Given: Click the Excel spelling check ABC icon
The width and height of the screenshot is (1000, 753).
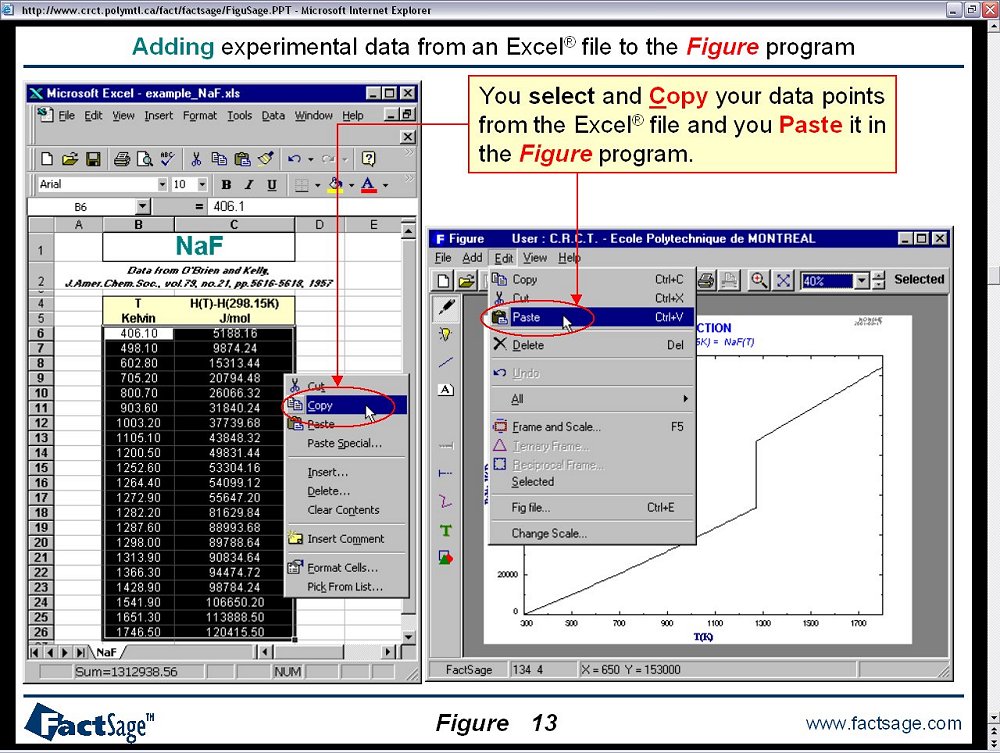Looking at the screenshot, I should (167, 159).
